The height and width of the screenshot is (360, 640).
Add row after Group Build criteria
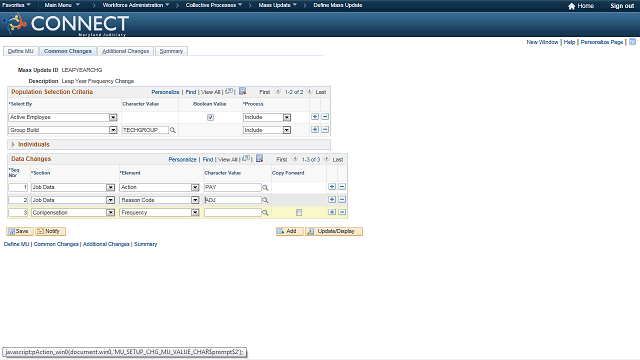[x=315, y=129]
